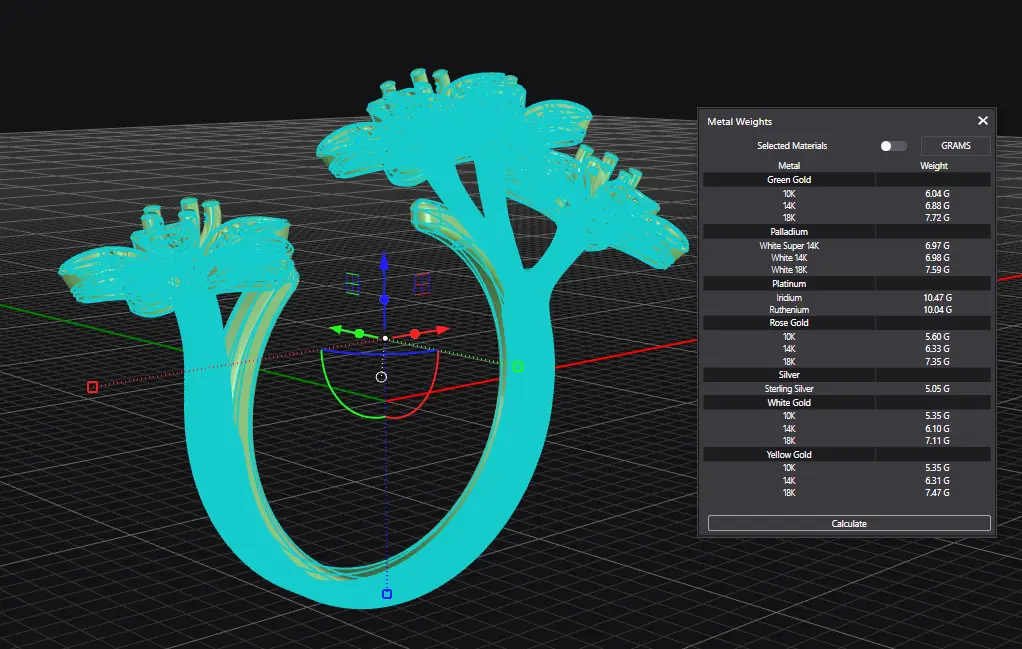Click the 6.10 G weight value
This screenshot has width=1022, height=649.
click(937, 429)
